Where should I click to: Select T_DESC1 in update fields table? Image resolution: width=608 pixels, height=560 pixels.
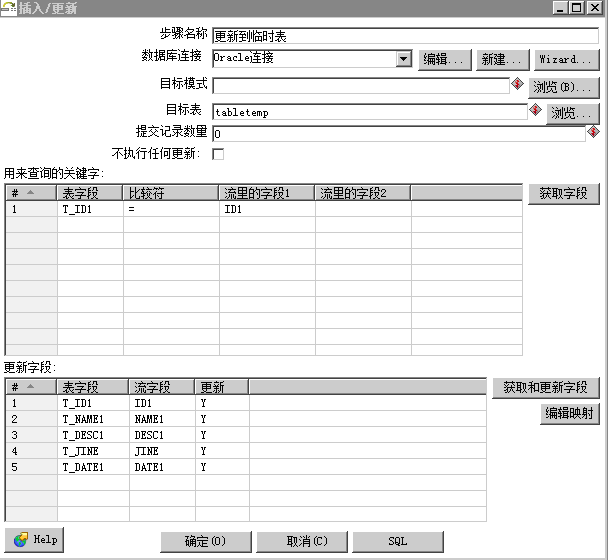(x=93, y=435)
